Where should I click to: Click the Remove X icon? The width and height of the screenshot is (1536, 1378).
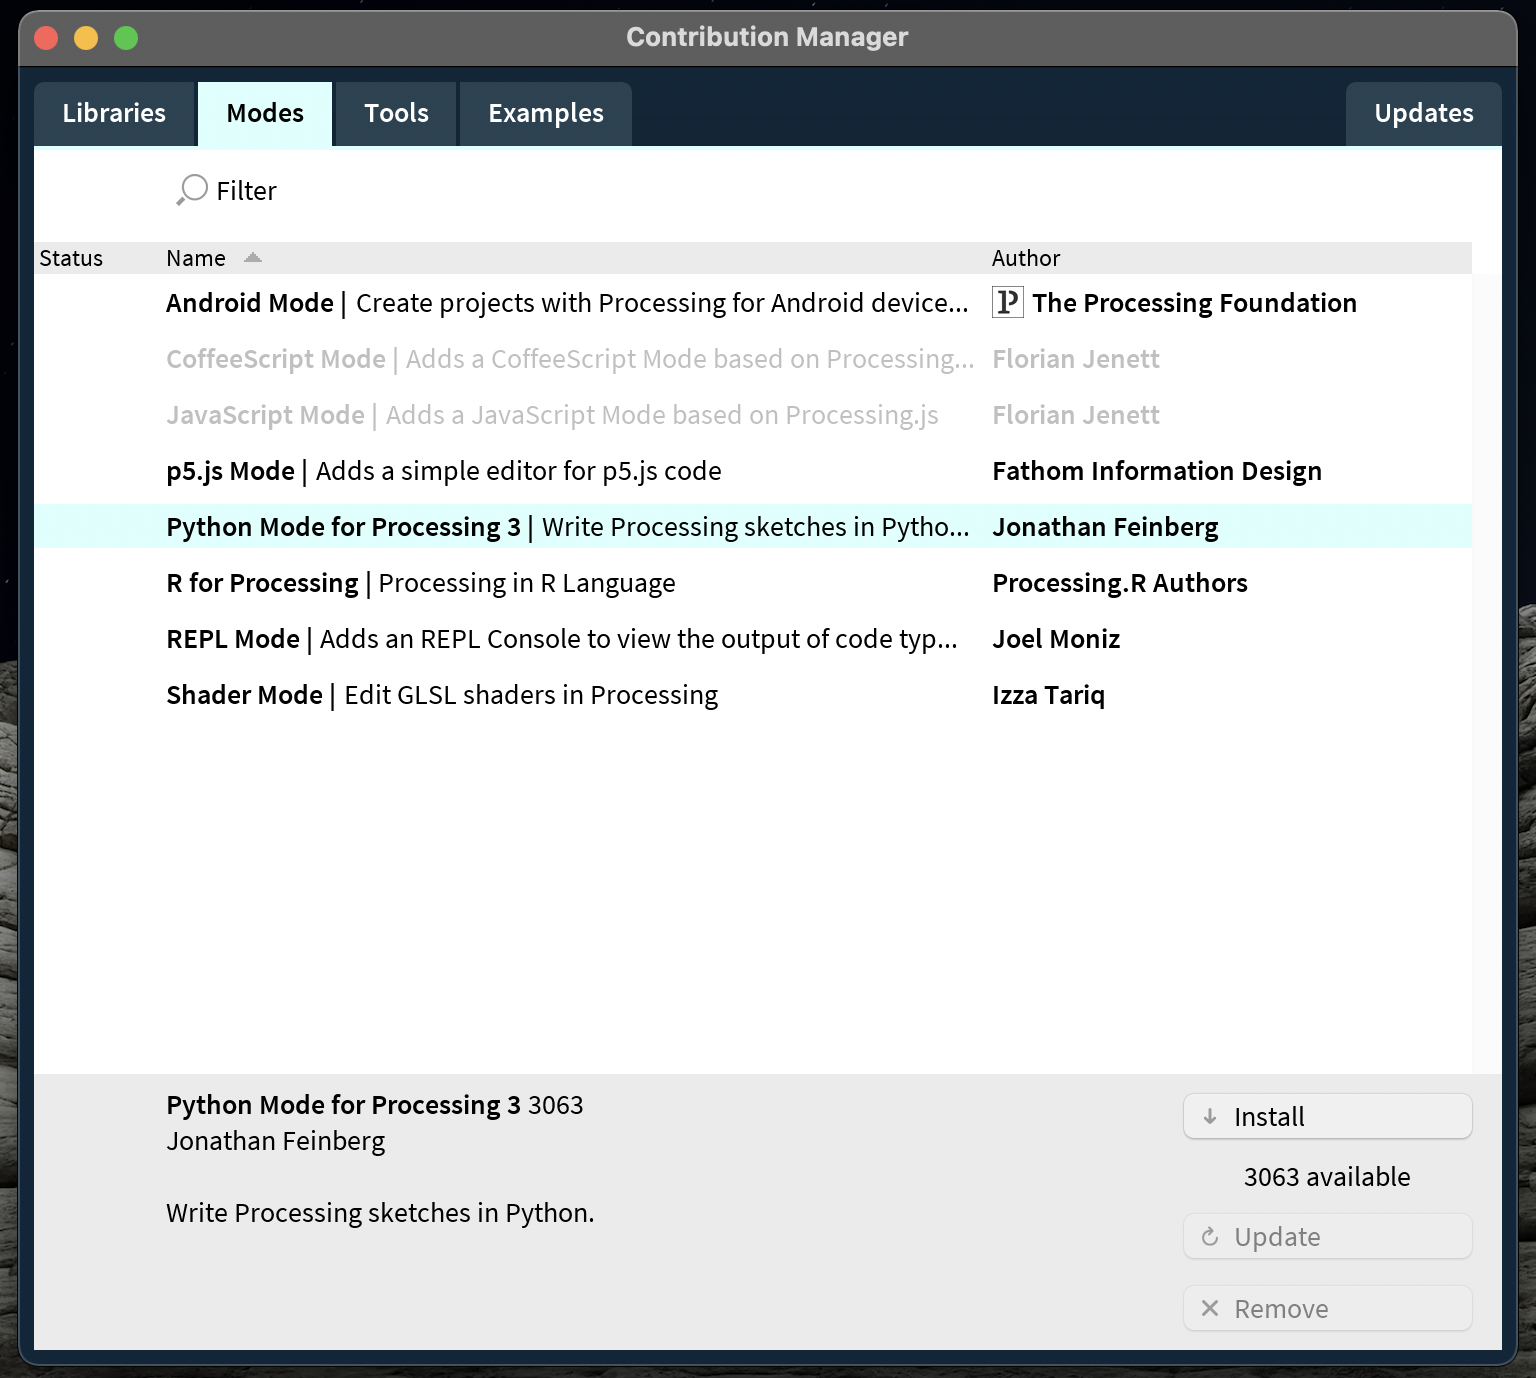(x=1210, y=1309)
